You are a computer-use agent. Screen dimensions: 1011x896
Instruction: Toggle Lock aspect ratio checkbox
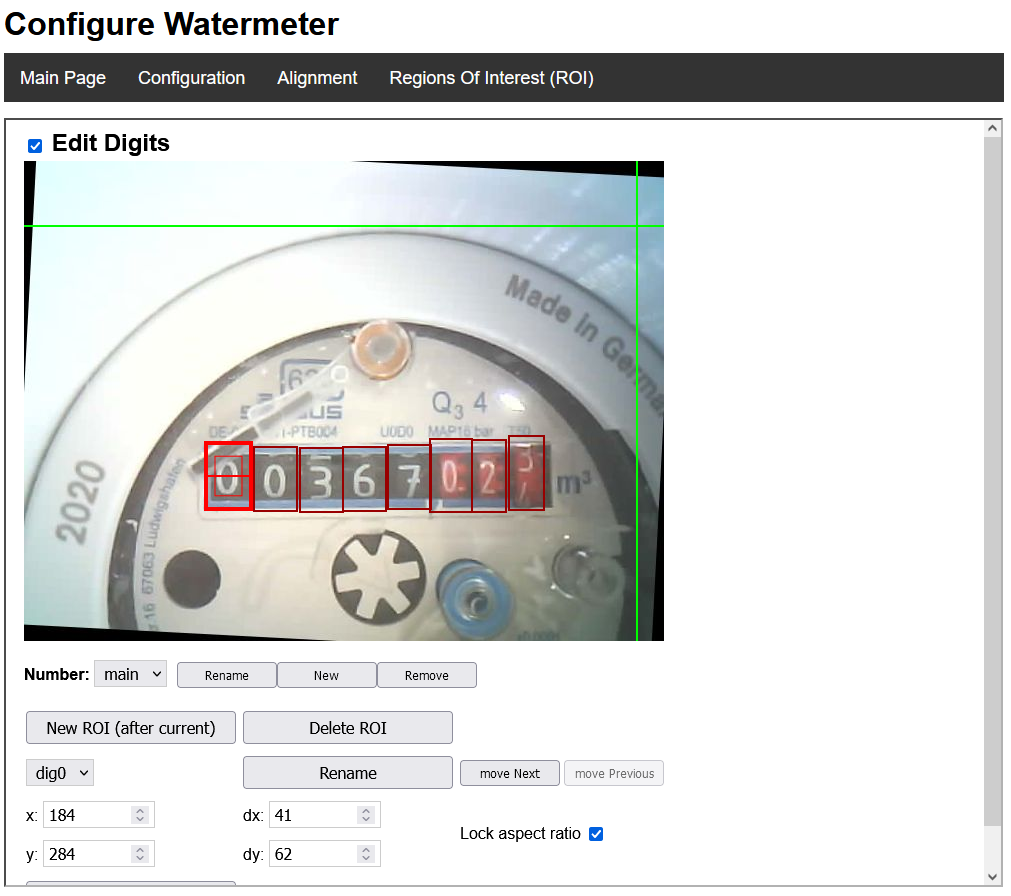pyautogui.click(x=596, y=834)
